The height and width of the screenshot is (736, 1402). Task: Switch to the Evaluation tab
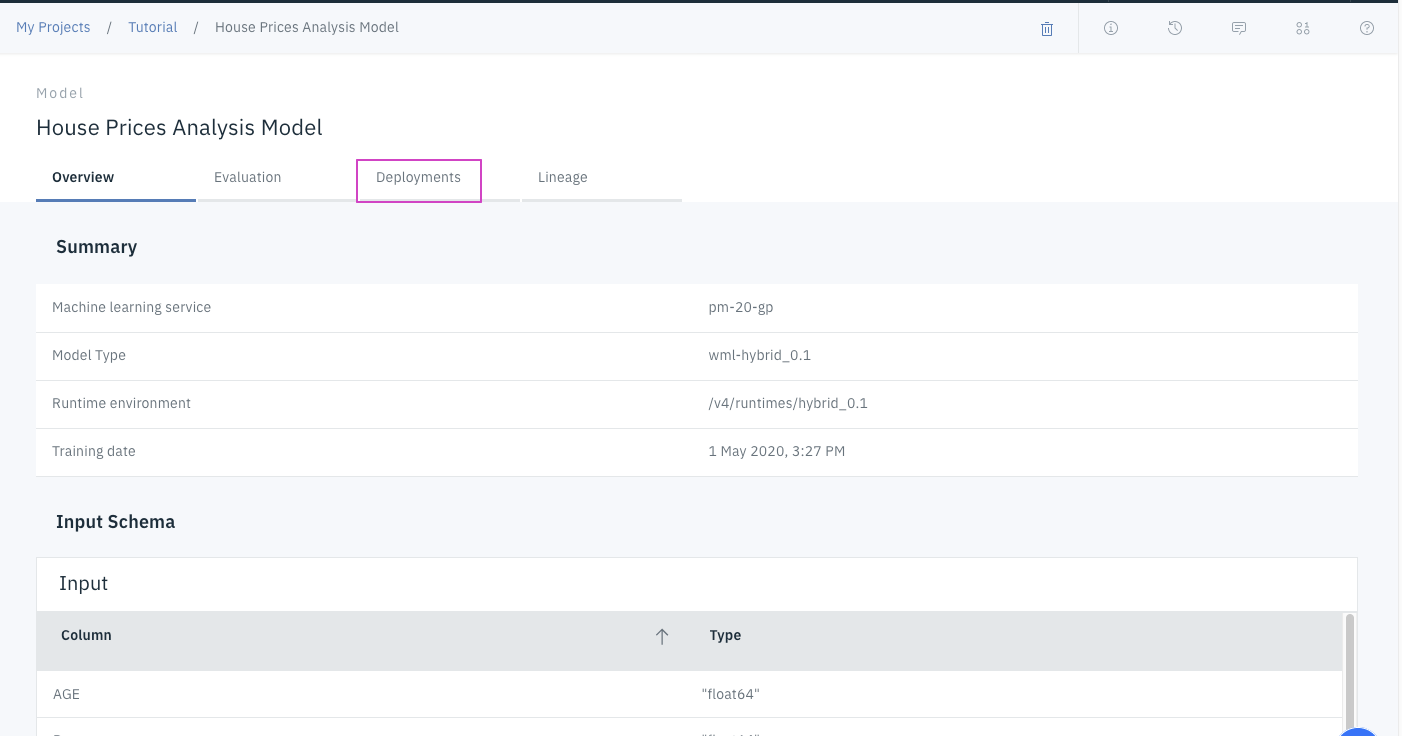(x=277, y=178)
